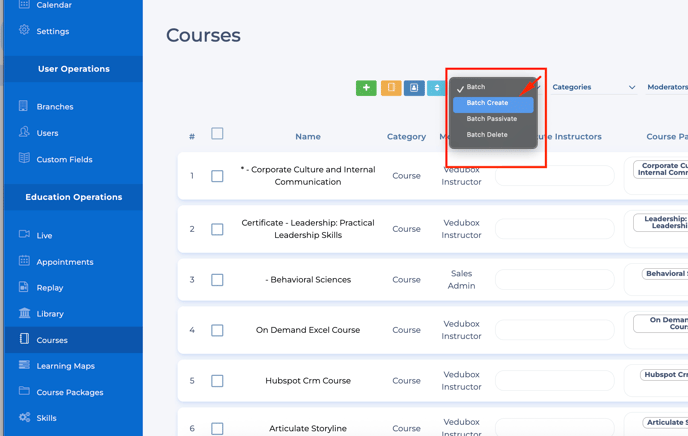Click the dark blue user icon button
This screenshot has height=436, width=688.
(414, 88)
